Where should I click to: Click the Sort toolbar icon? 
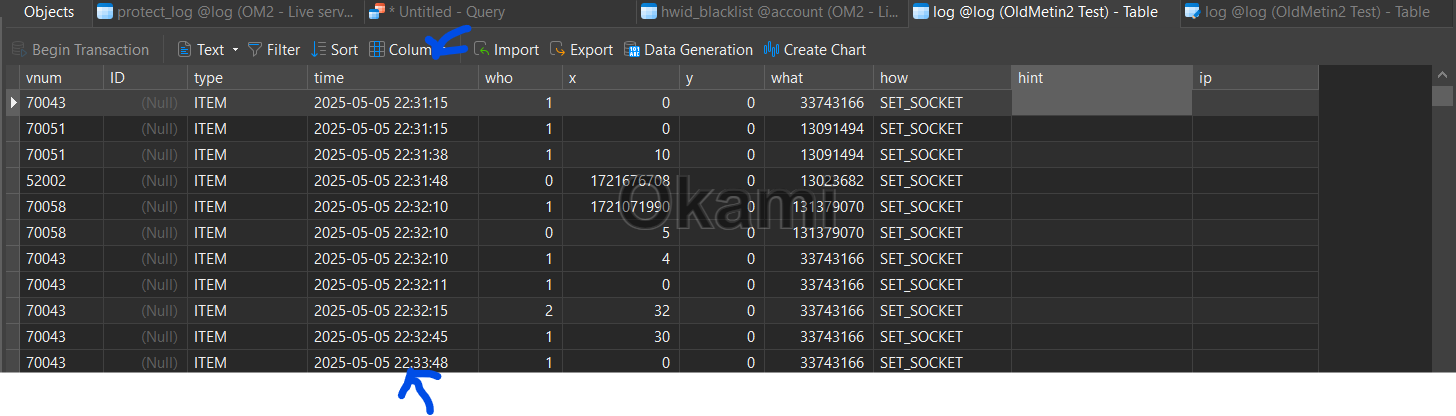click(318, 49)
